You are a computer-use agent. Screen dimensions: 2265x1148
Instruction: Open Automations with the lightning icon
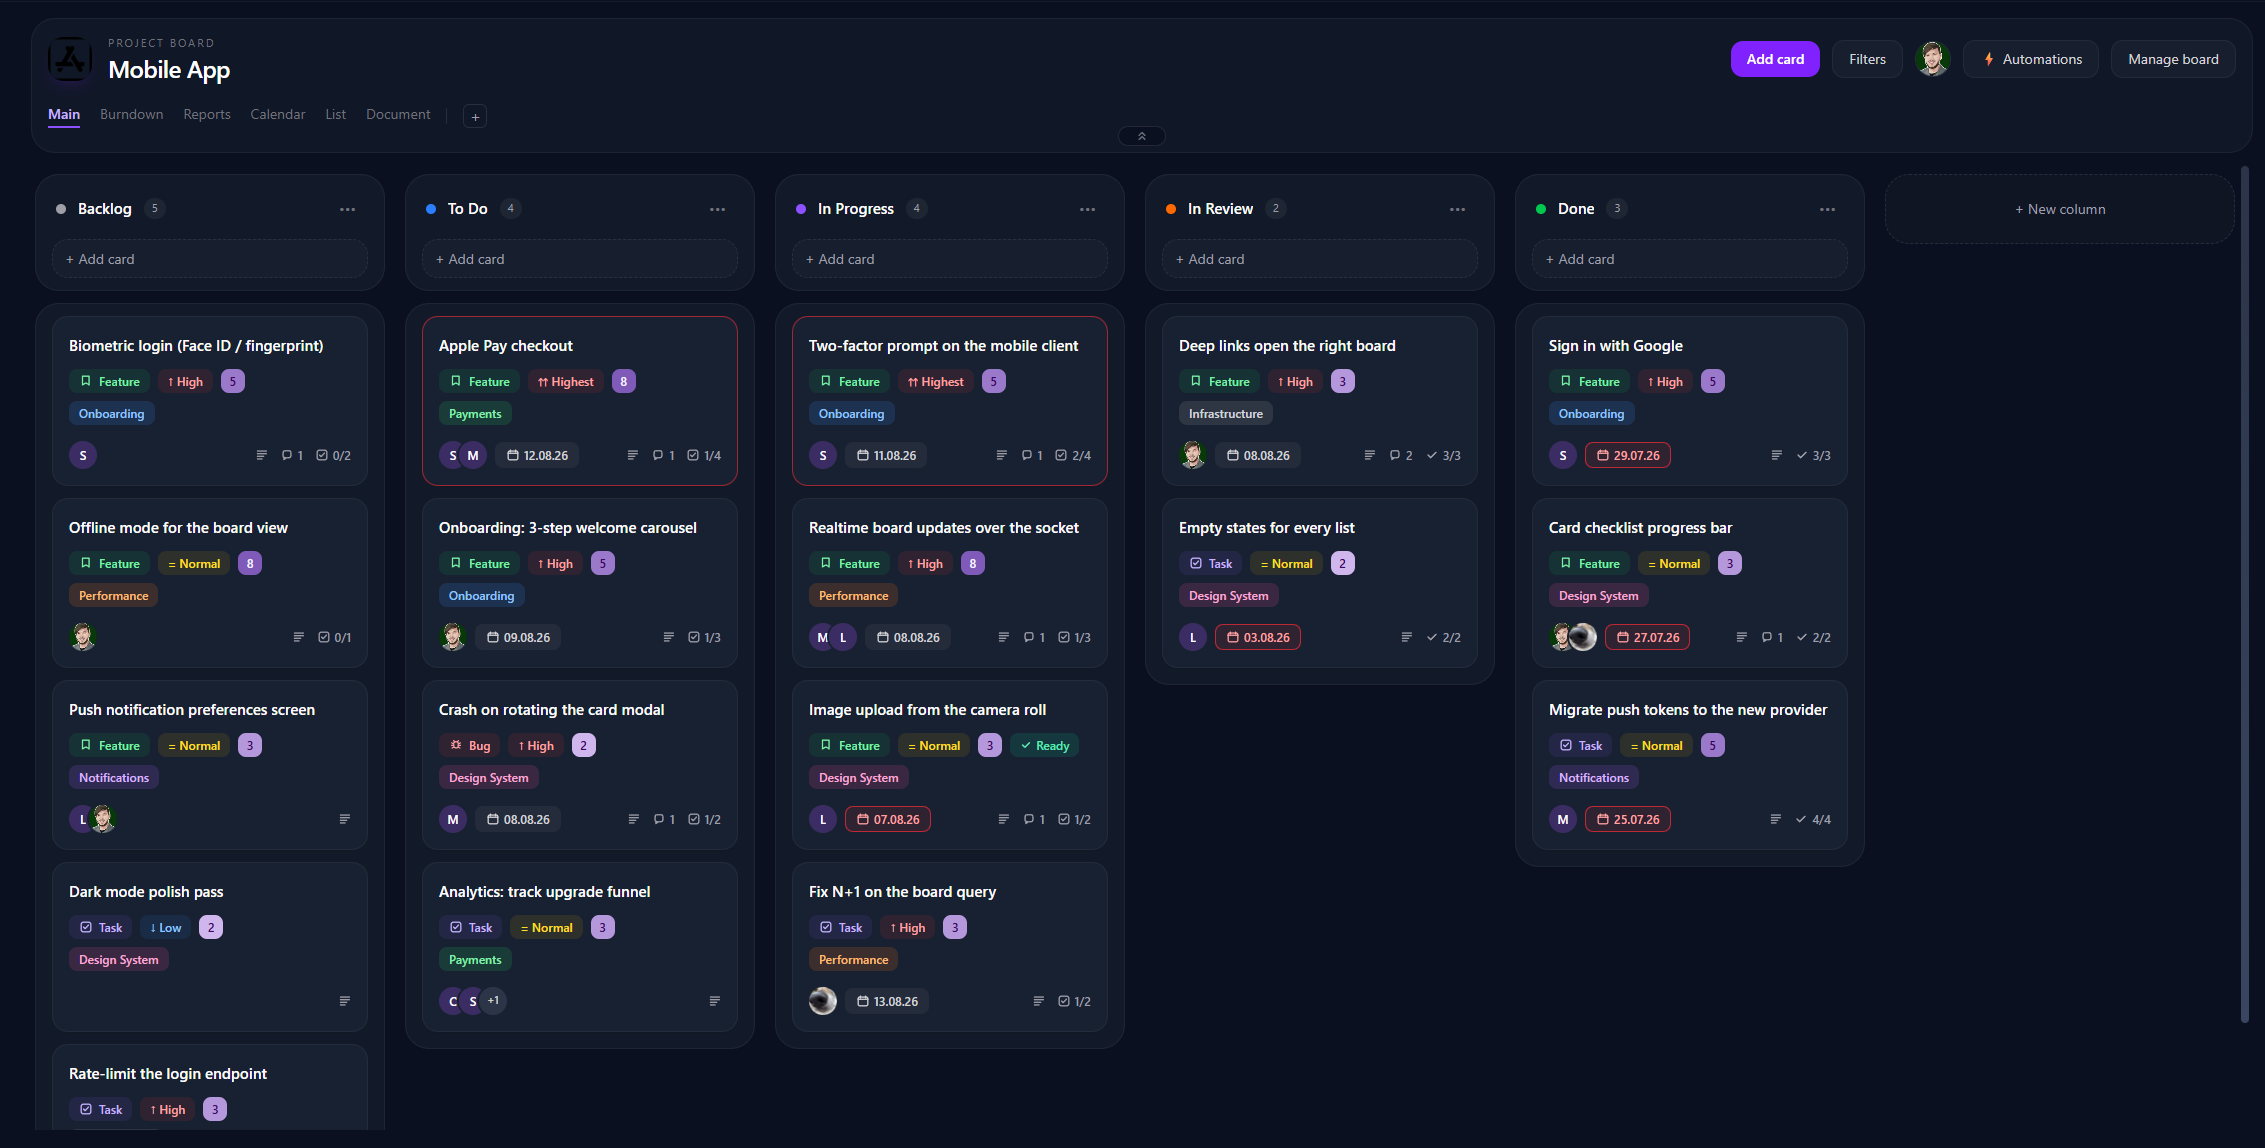pos(2031,59)
